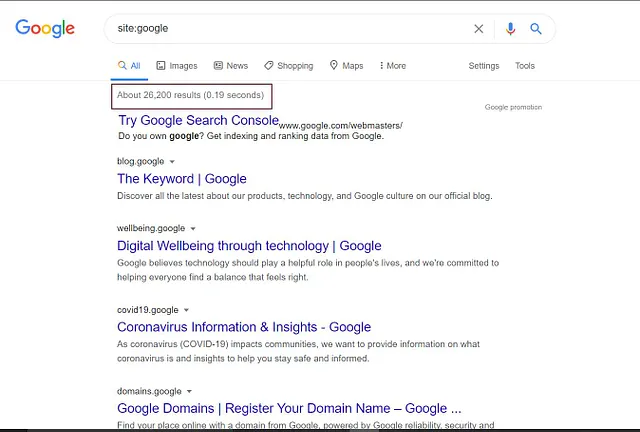Click the covid19.google site address
Viewport: 640px width, 432px height.
(148, 310)
